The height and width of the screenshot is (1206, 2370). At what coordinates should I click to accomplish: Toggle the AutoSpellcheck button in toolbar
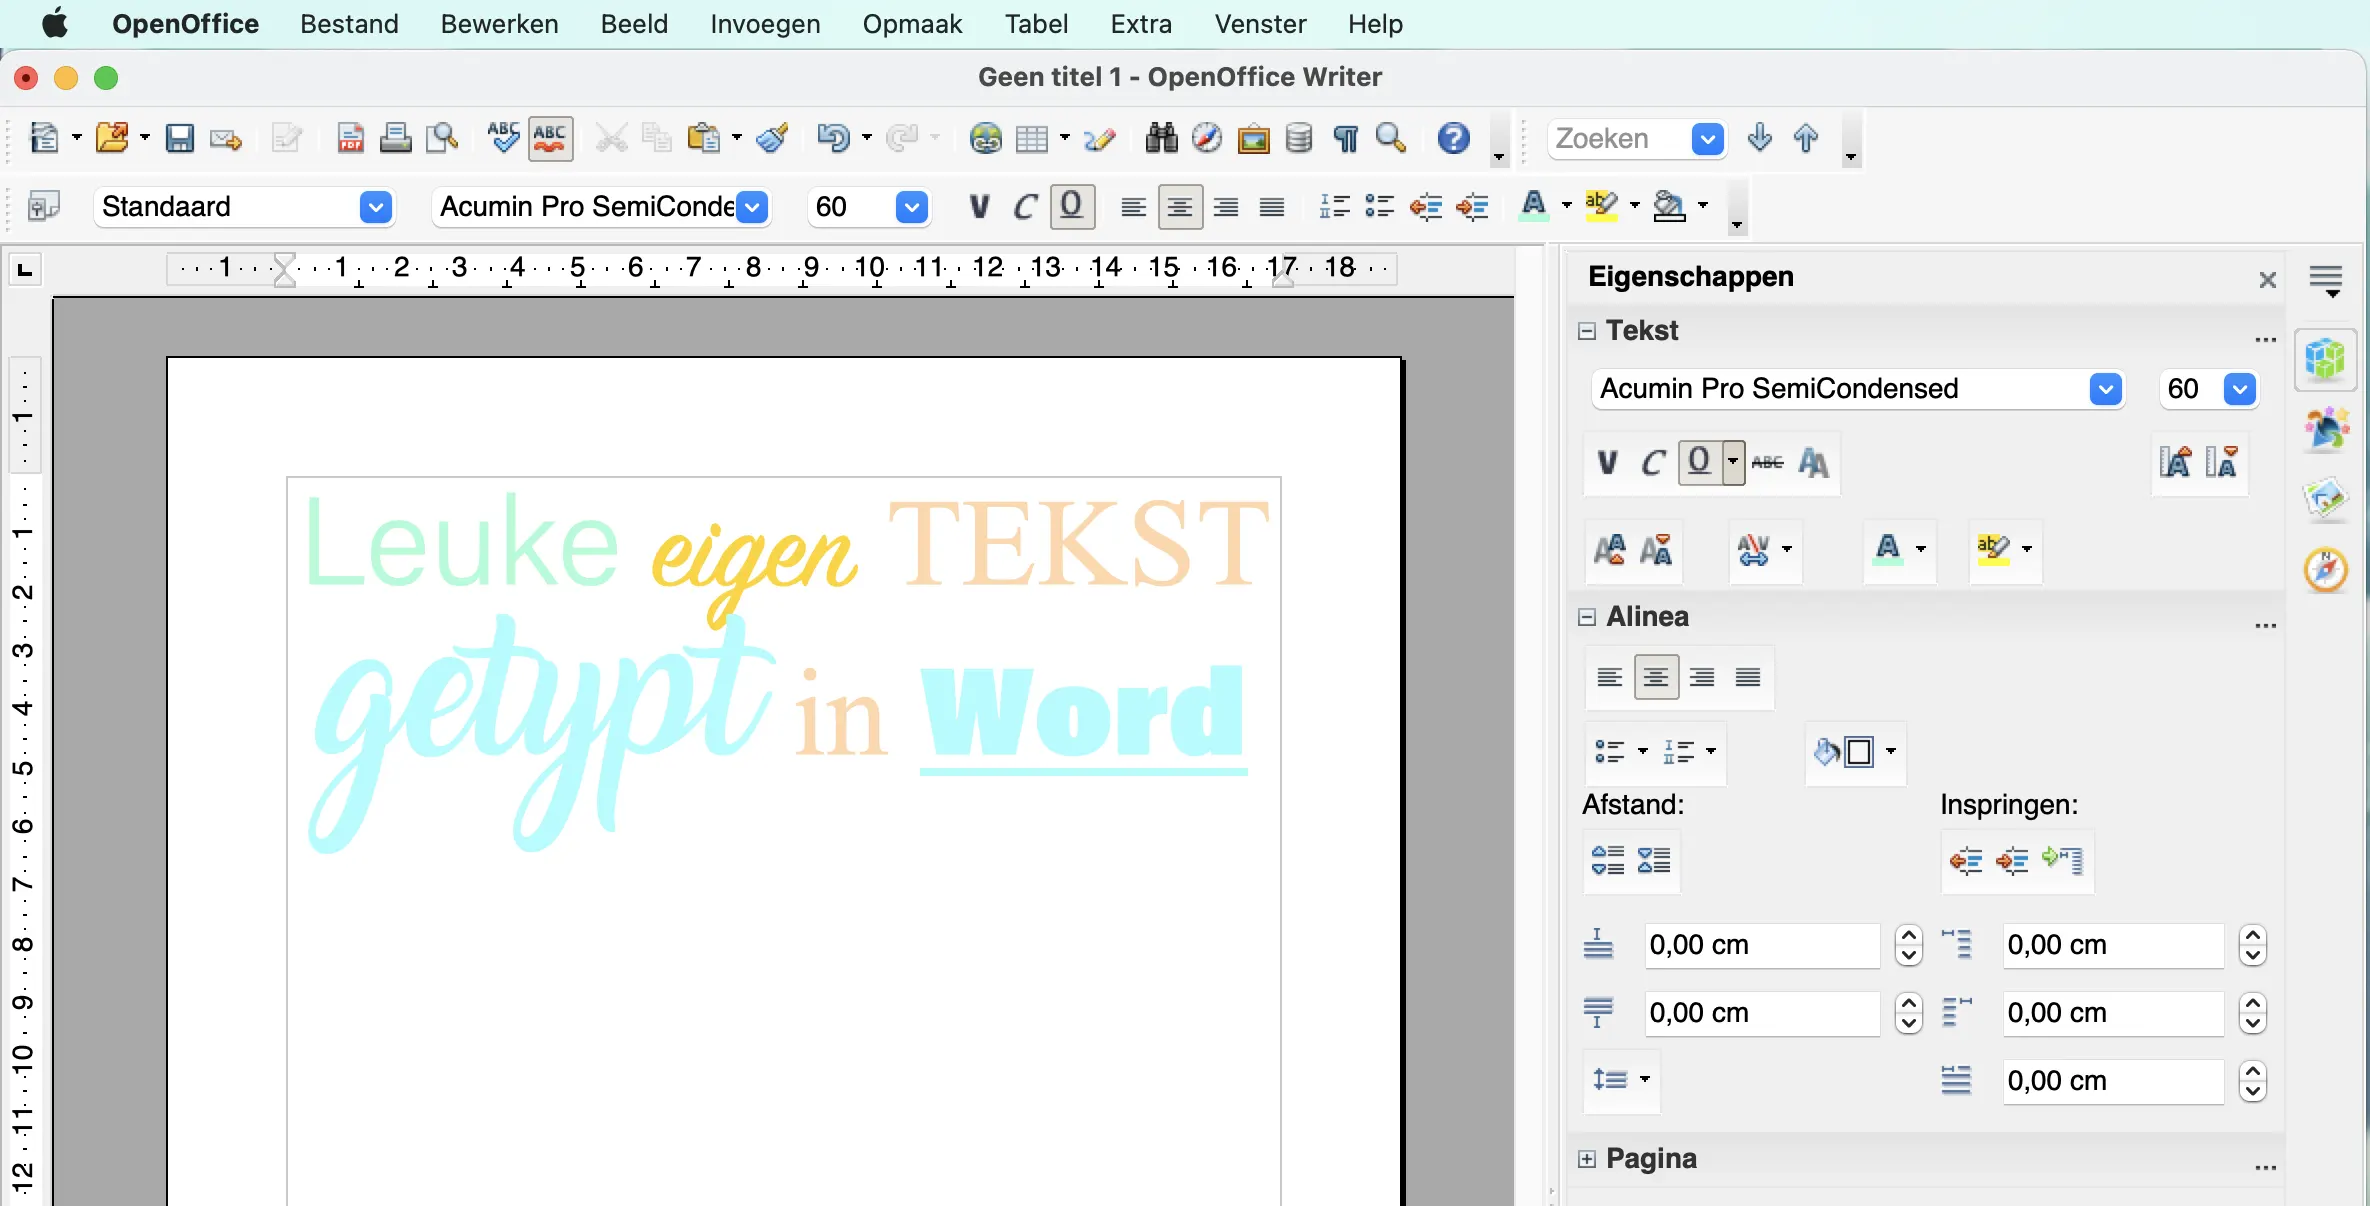pos(550,138)
